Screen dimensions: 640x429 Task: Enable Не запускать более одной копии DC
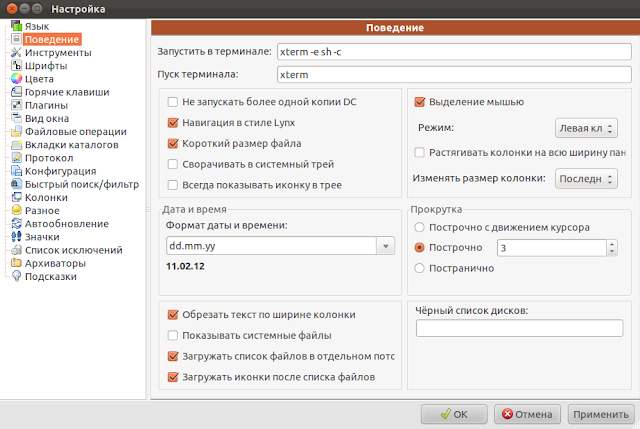(x=173, y=102)
